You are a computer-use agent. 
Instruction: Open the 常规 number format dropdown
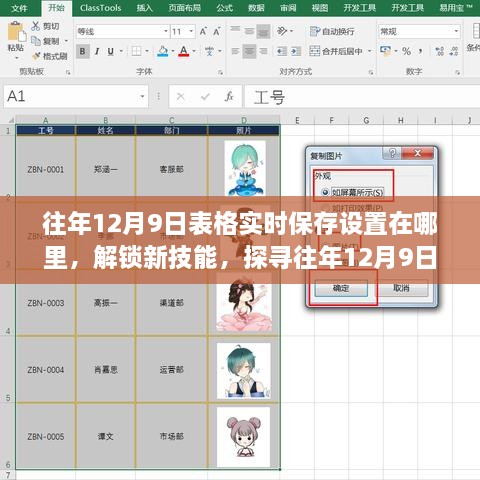[456, 31]
